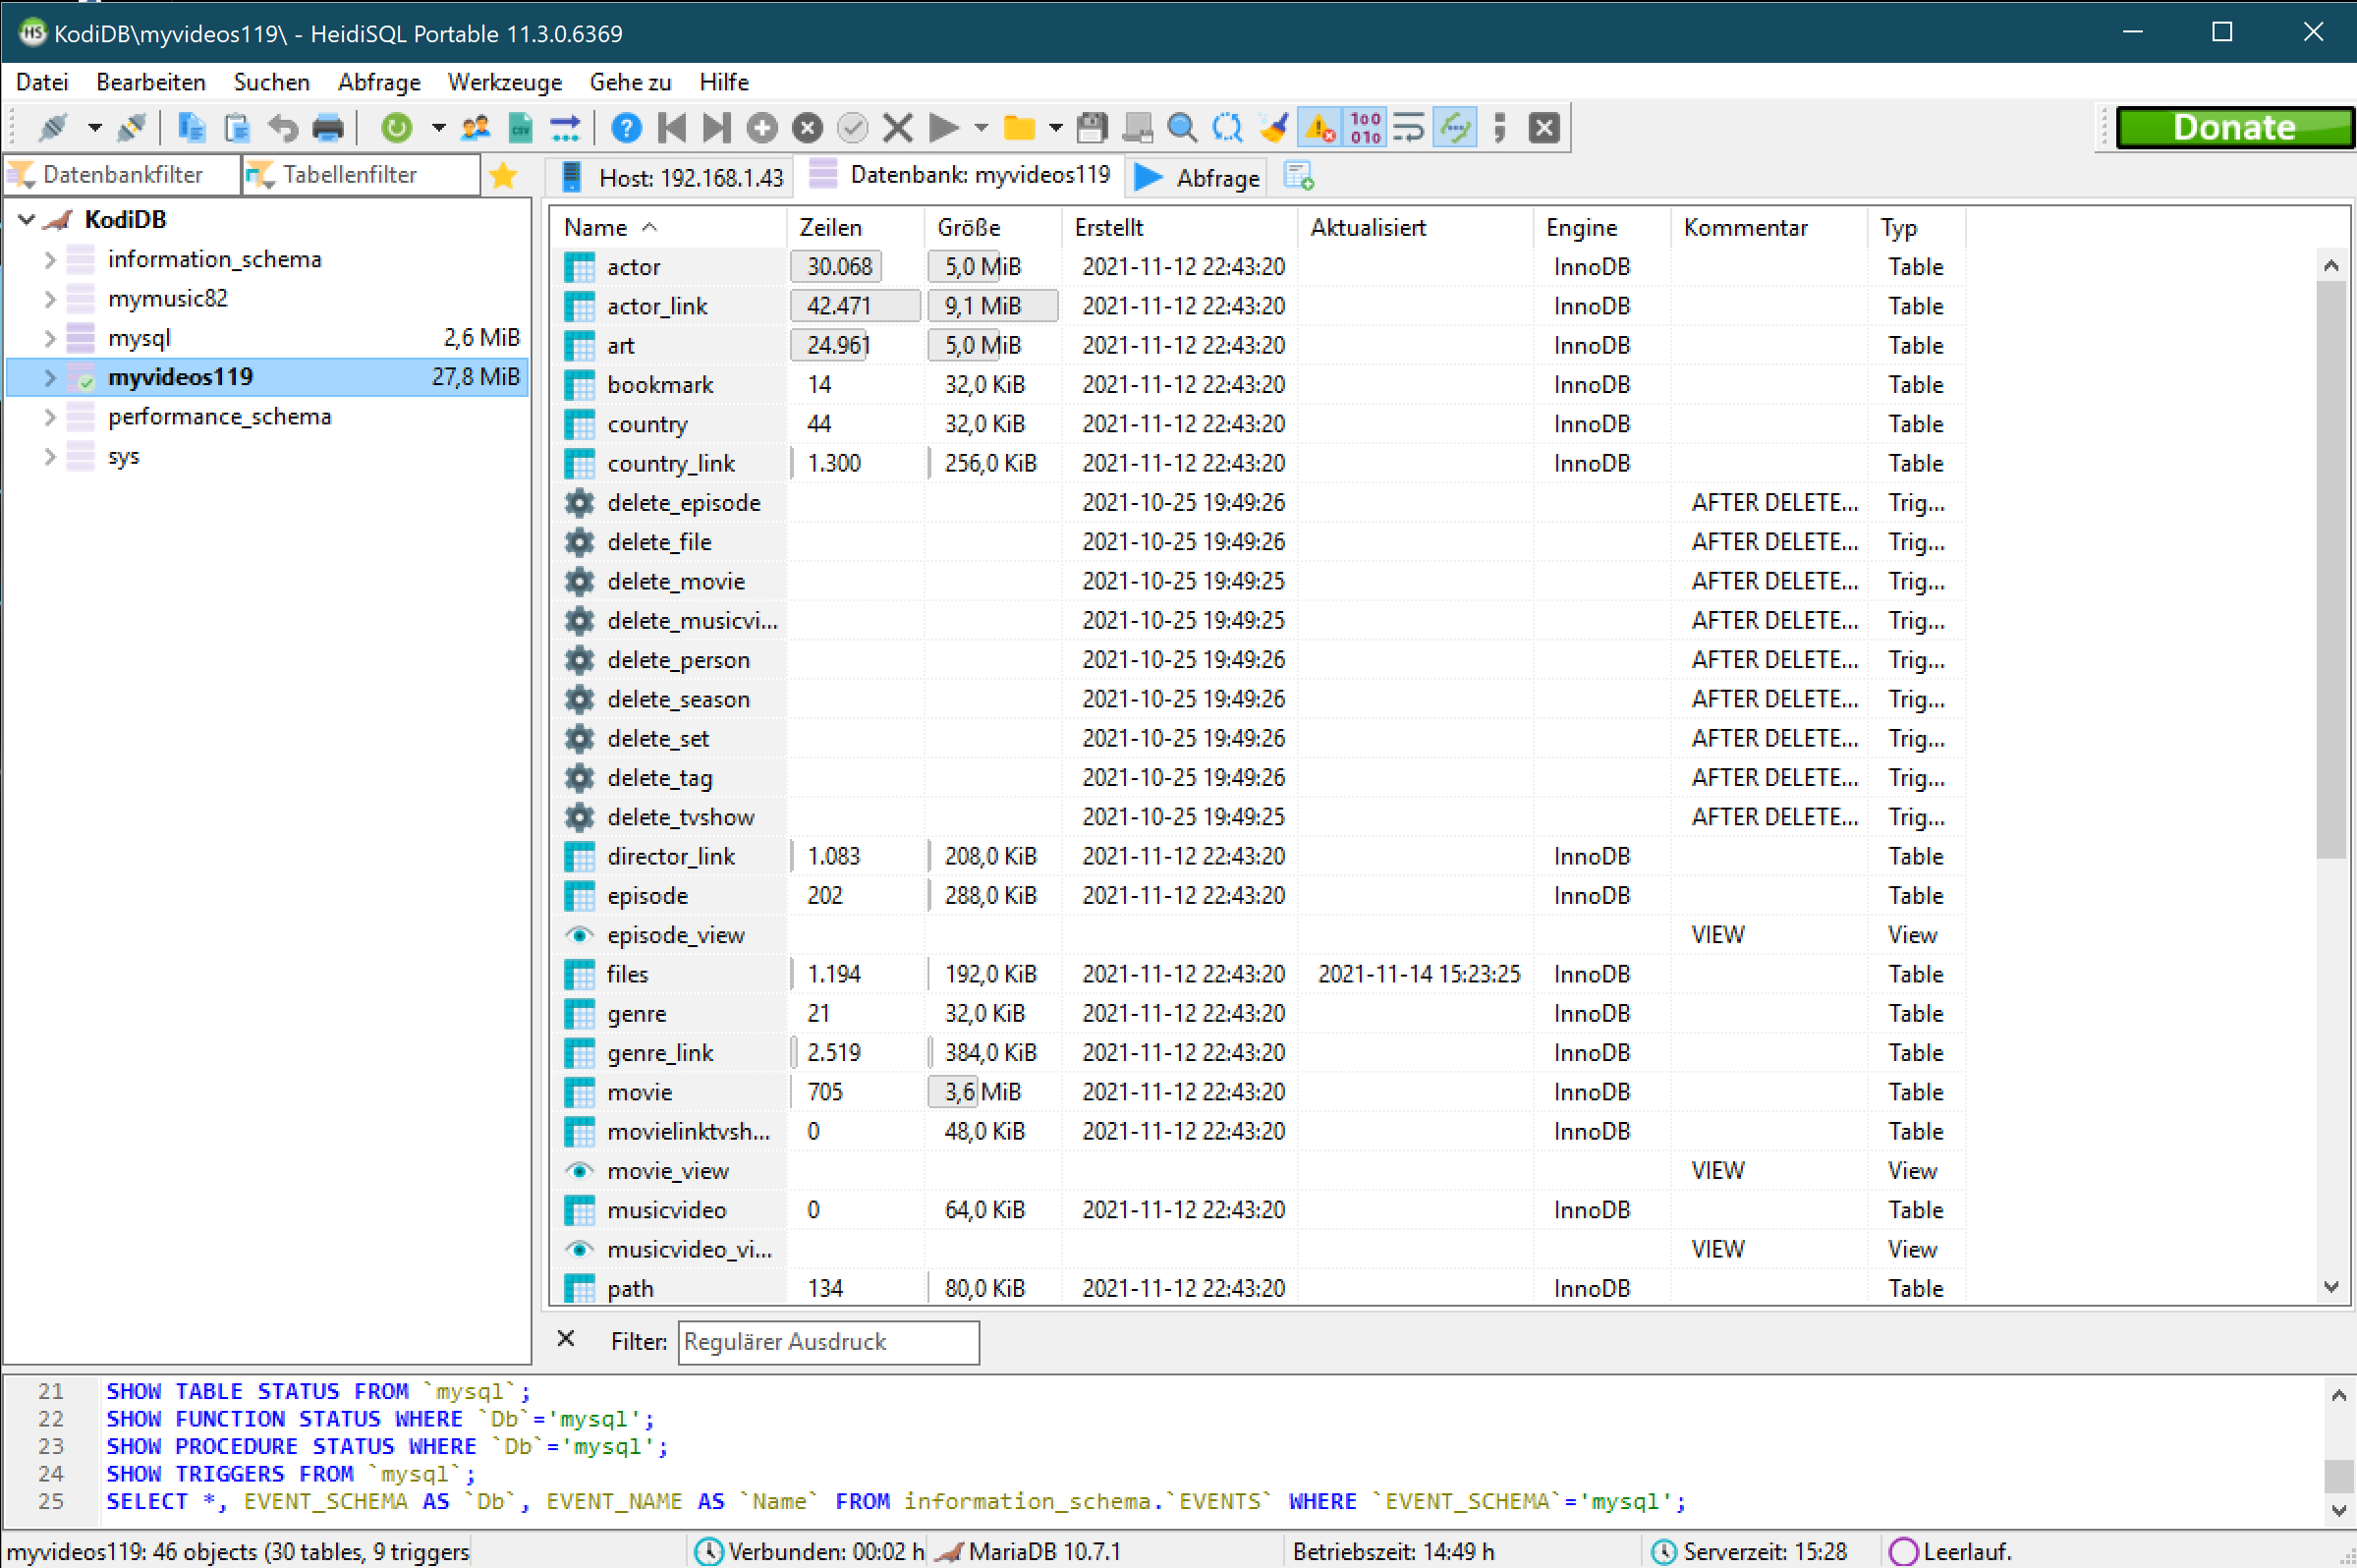Sort by the Name column header
The image size is (2357, 1568).
pyautogui.click(x=668, y=228)
